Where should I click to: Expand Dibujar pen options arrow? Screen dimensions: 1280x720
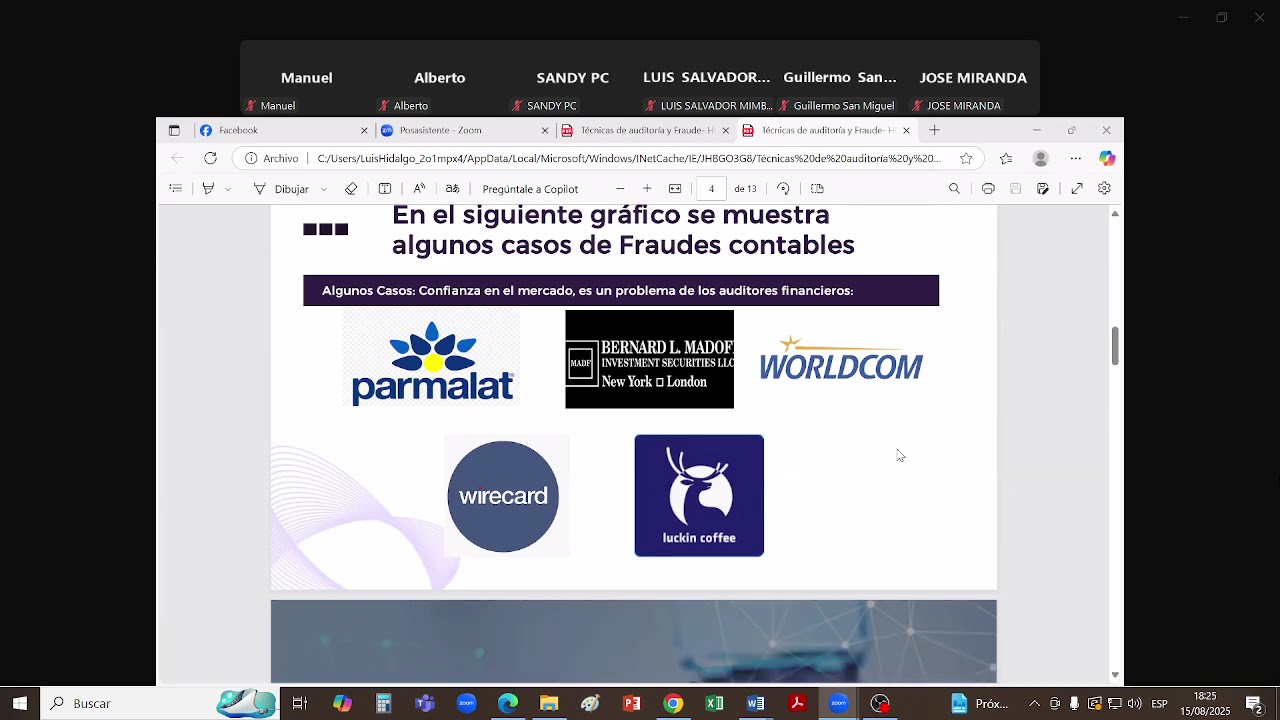coord(322,189)
